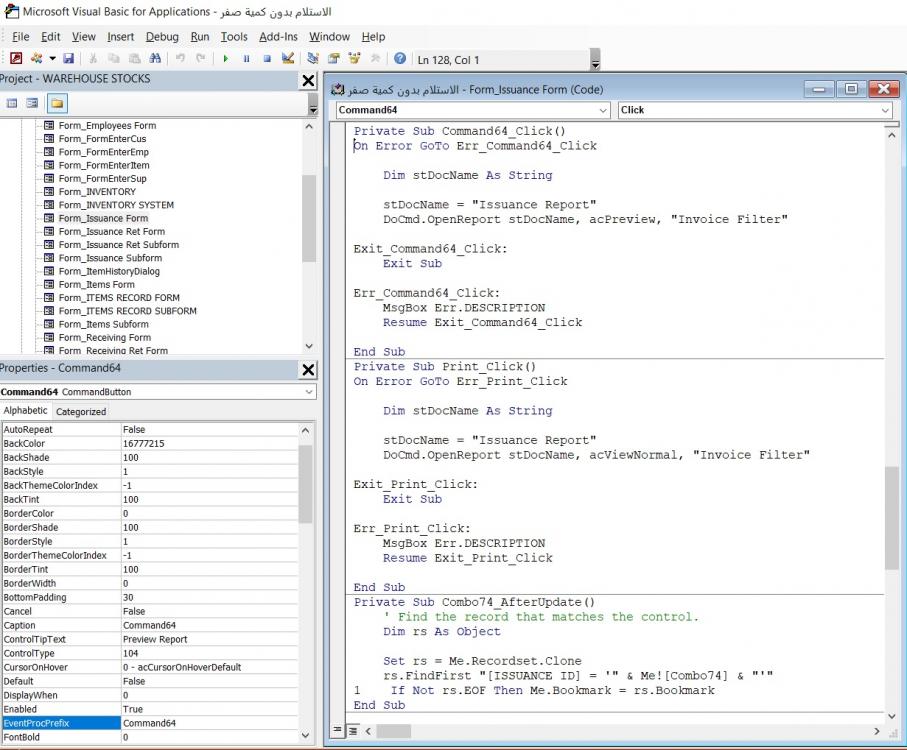Open the Run menu
Image resolution: width=907 pixels, height=750 pixels.
pos(200,36)
